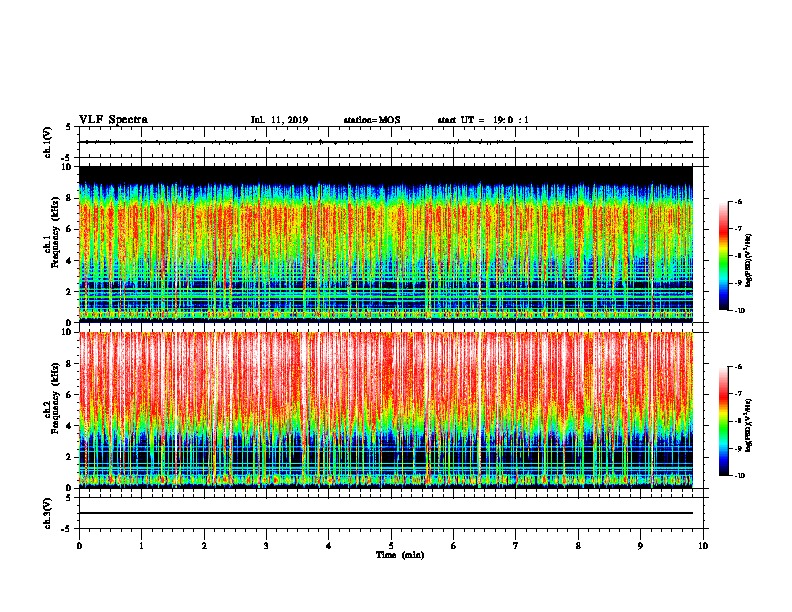This screenshot has height=612, width=792.
Task: Click the "3" minute tick label on time axis
Action: [x=266, y=546]
